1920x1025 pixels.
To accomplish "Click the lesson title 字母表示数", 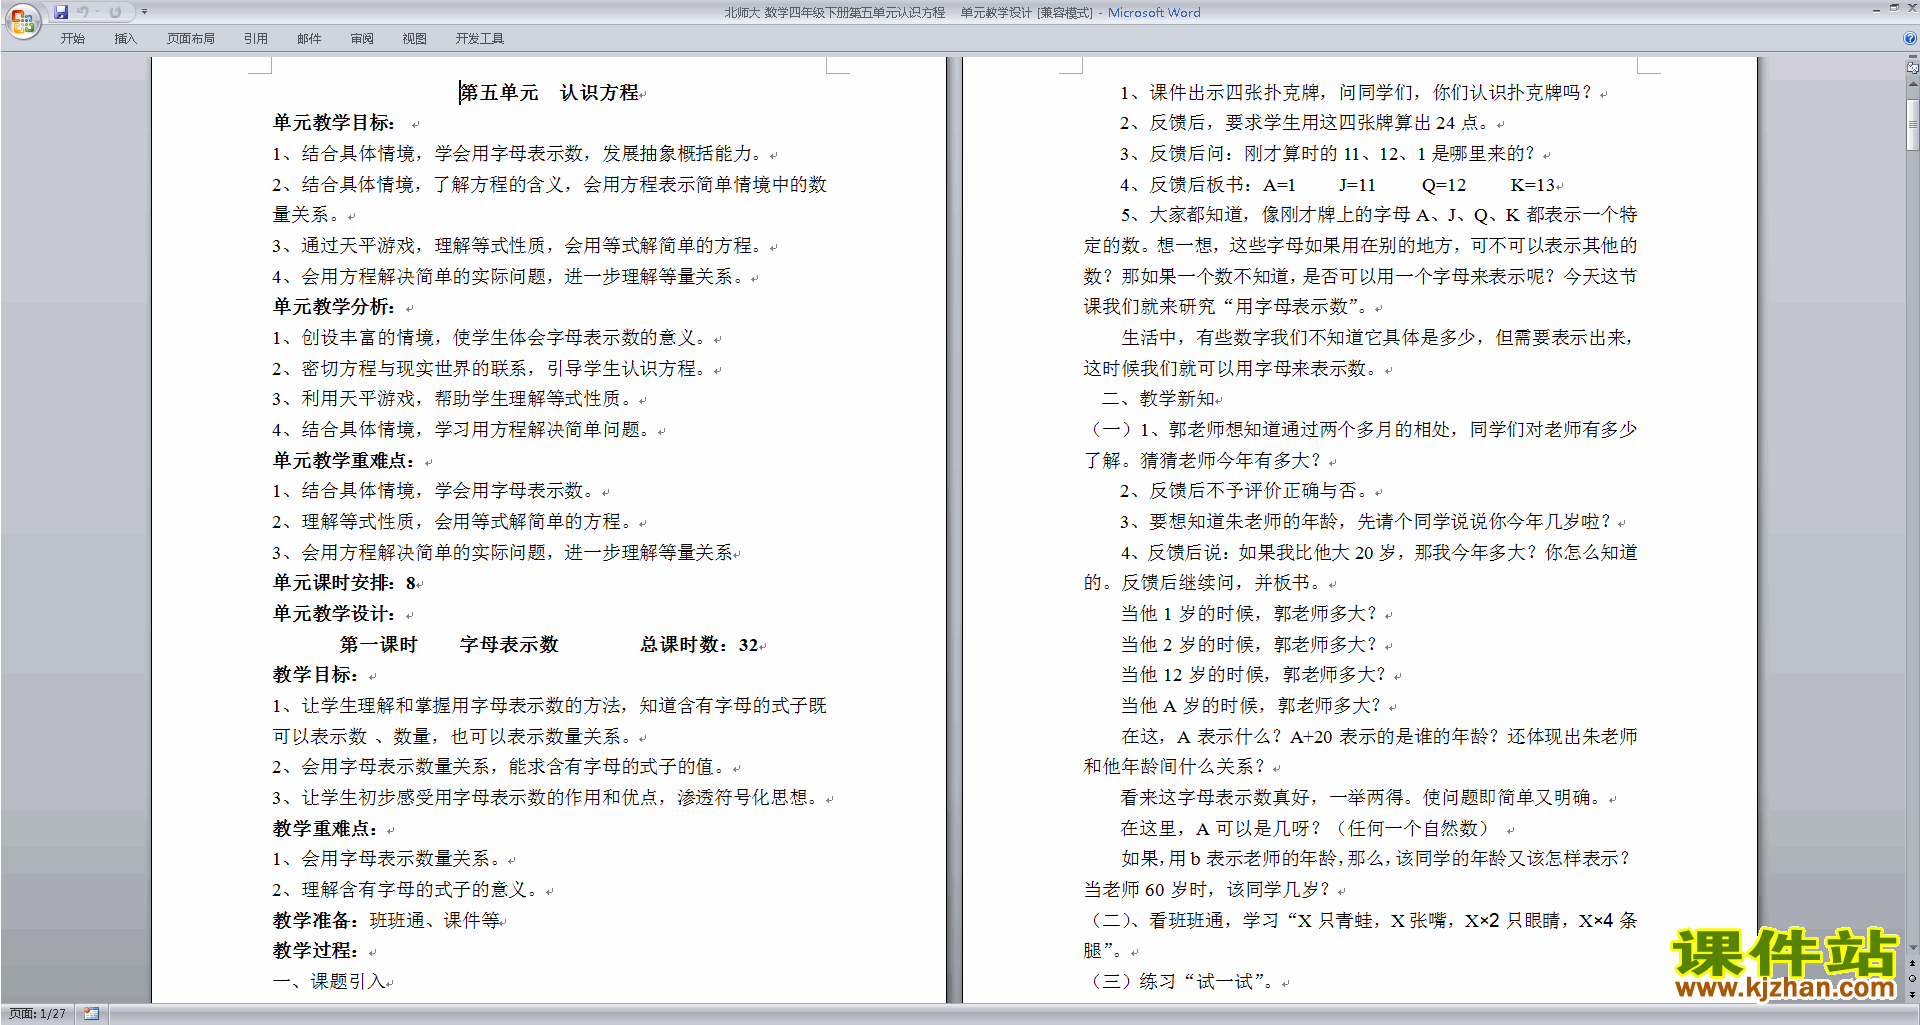I will (509, 645).
